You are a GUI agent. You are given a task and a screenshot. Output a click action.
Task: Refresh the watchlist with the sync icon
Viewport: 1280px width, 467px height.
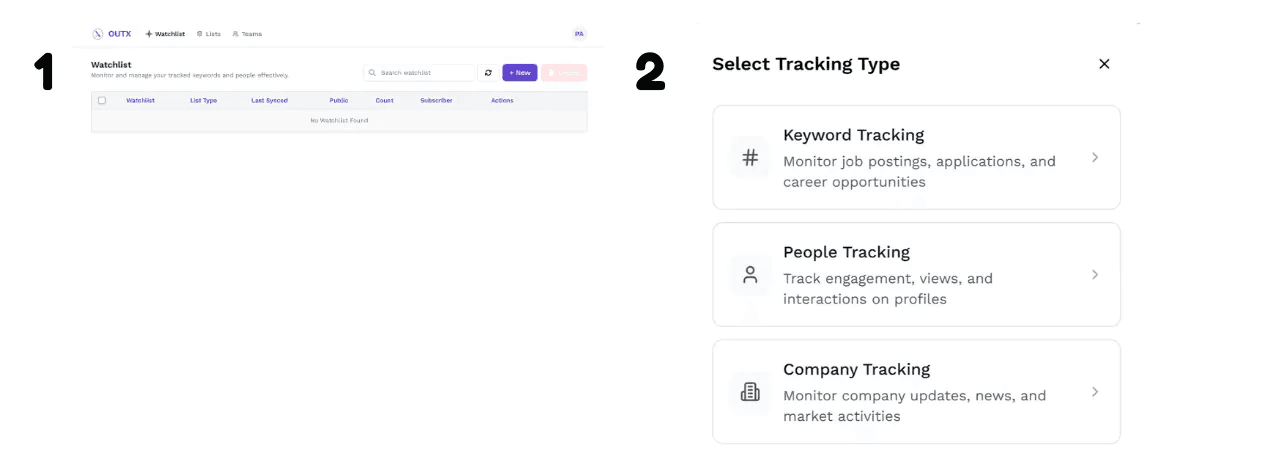pyautogui.click(x=488, y=73)
